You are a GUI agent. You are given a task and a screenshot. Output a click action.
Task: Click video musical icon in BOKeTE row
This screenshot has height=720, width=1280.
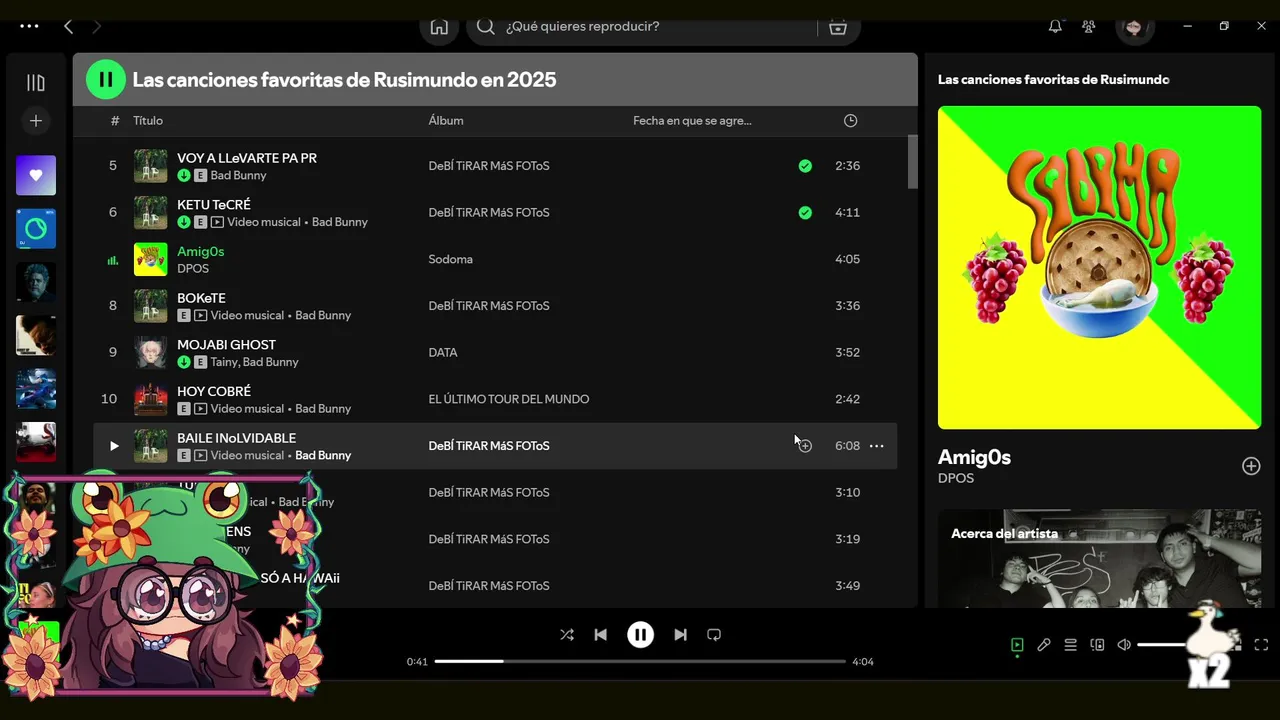click(201, 316)
